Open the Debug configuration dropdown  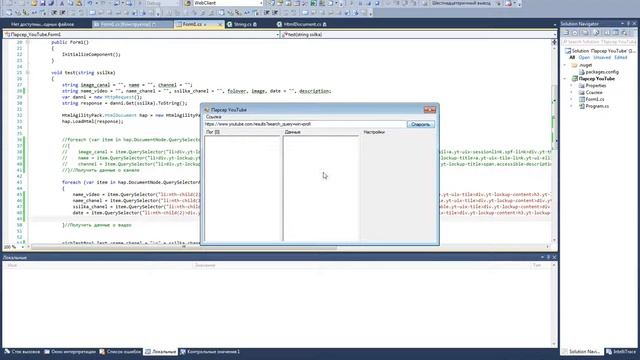[x=161, y=3]
